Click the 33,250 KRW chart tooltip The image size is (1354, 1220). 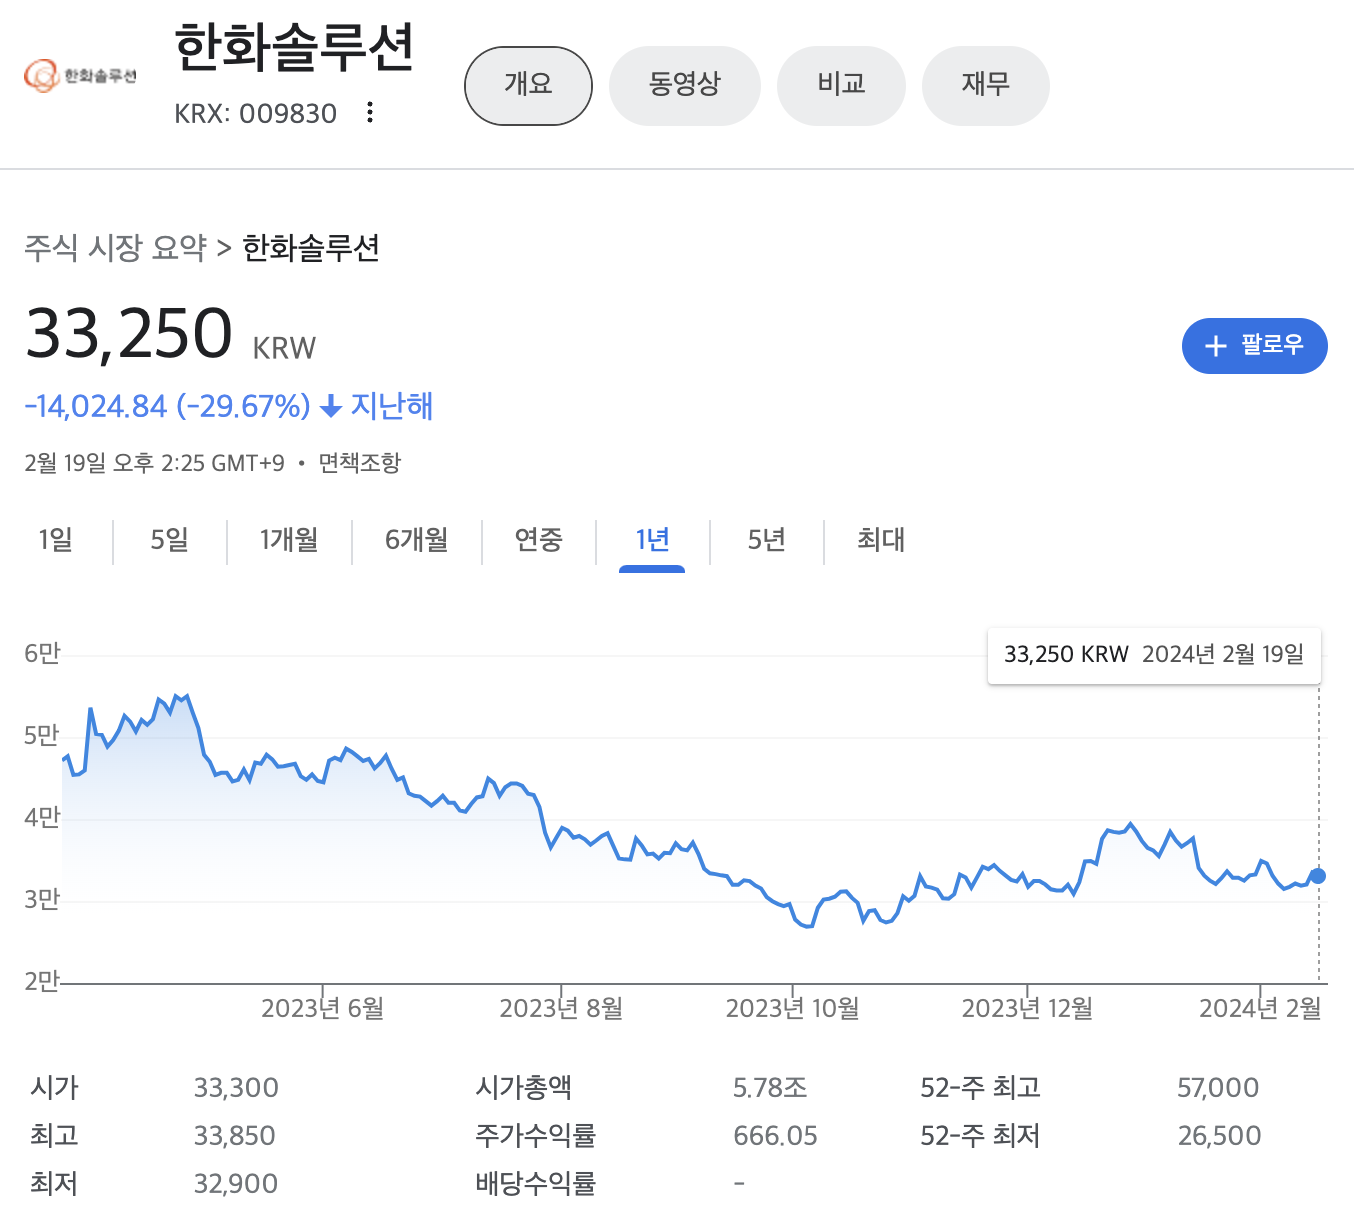[x=1154, y=655]
